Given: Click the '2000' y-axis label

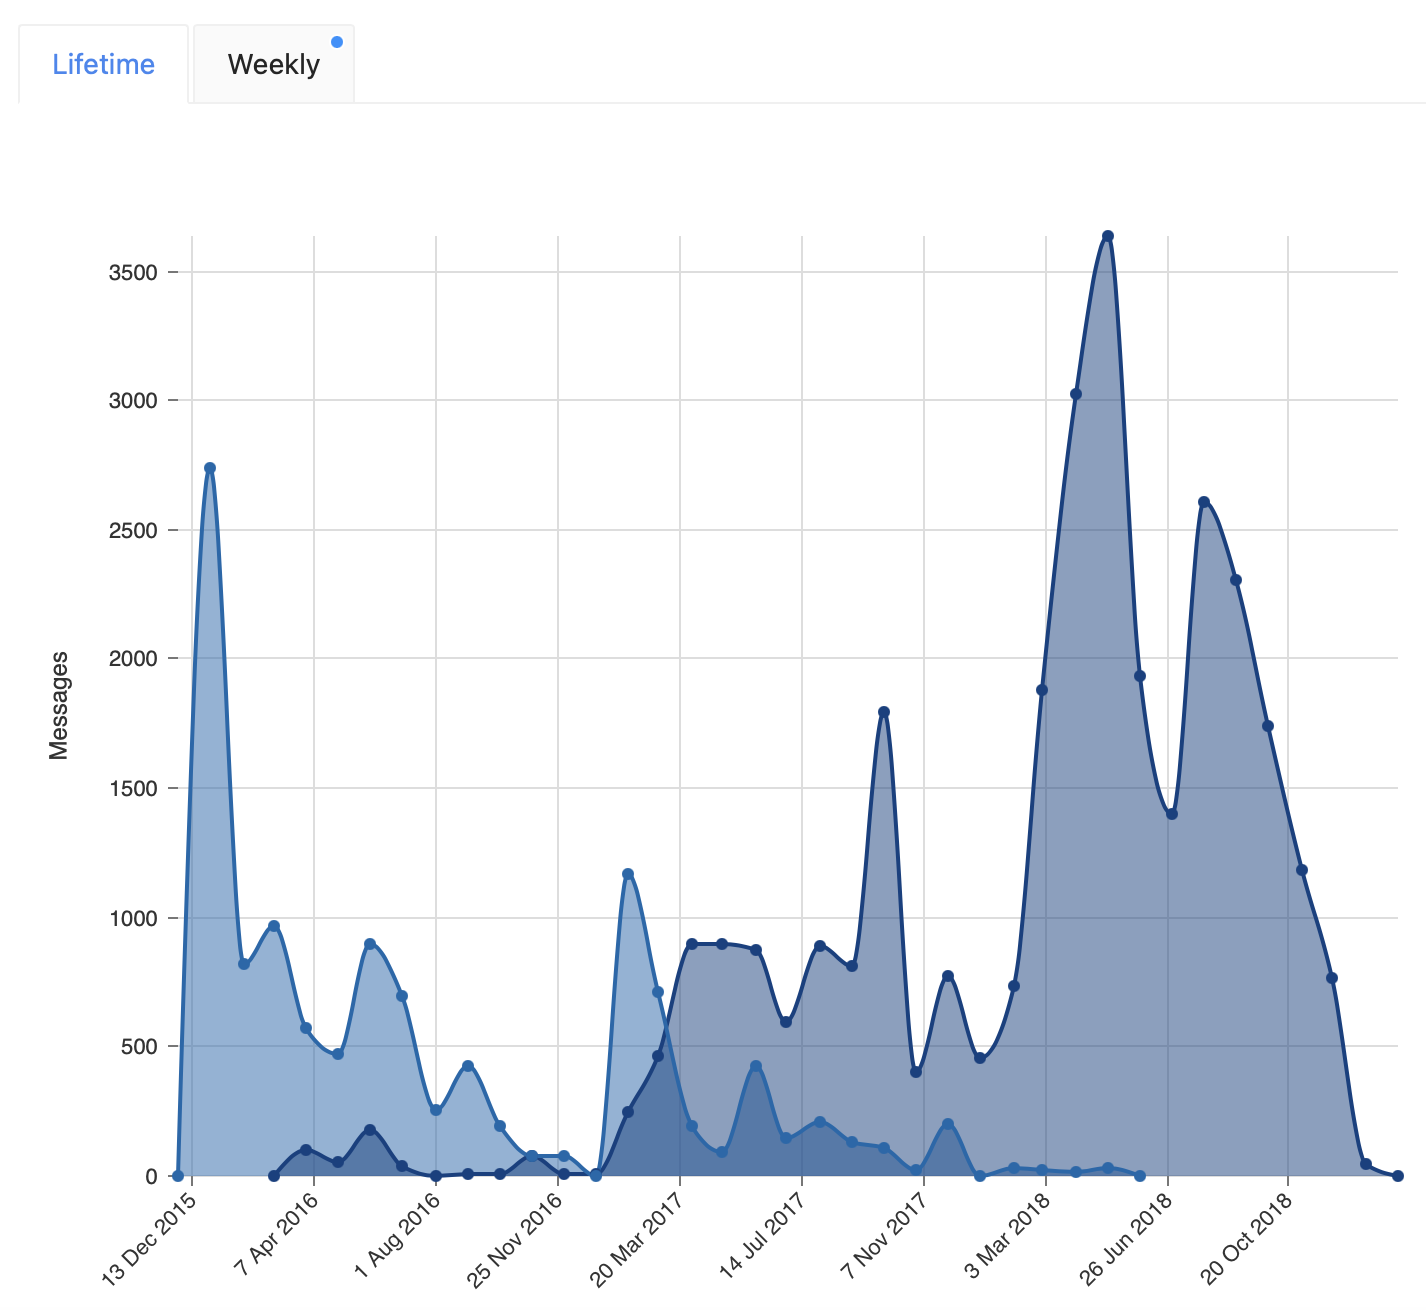Looking at the screenshot, I should (x=133, y=659).
